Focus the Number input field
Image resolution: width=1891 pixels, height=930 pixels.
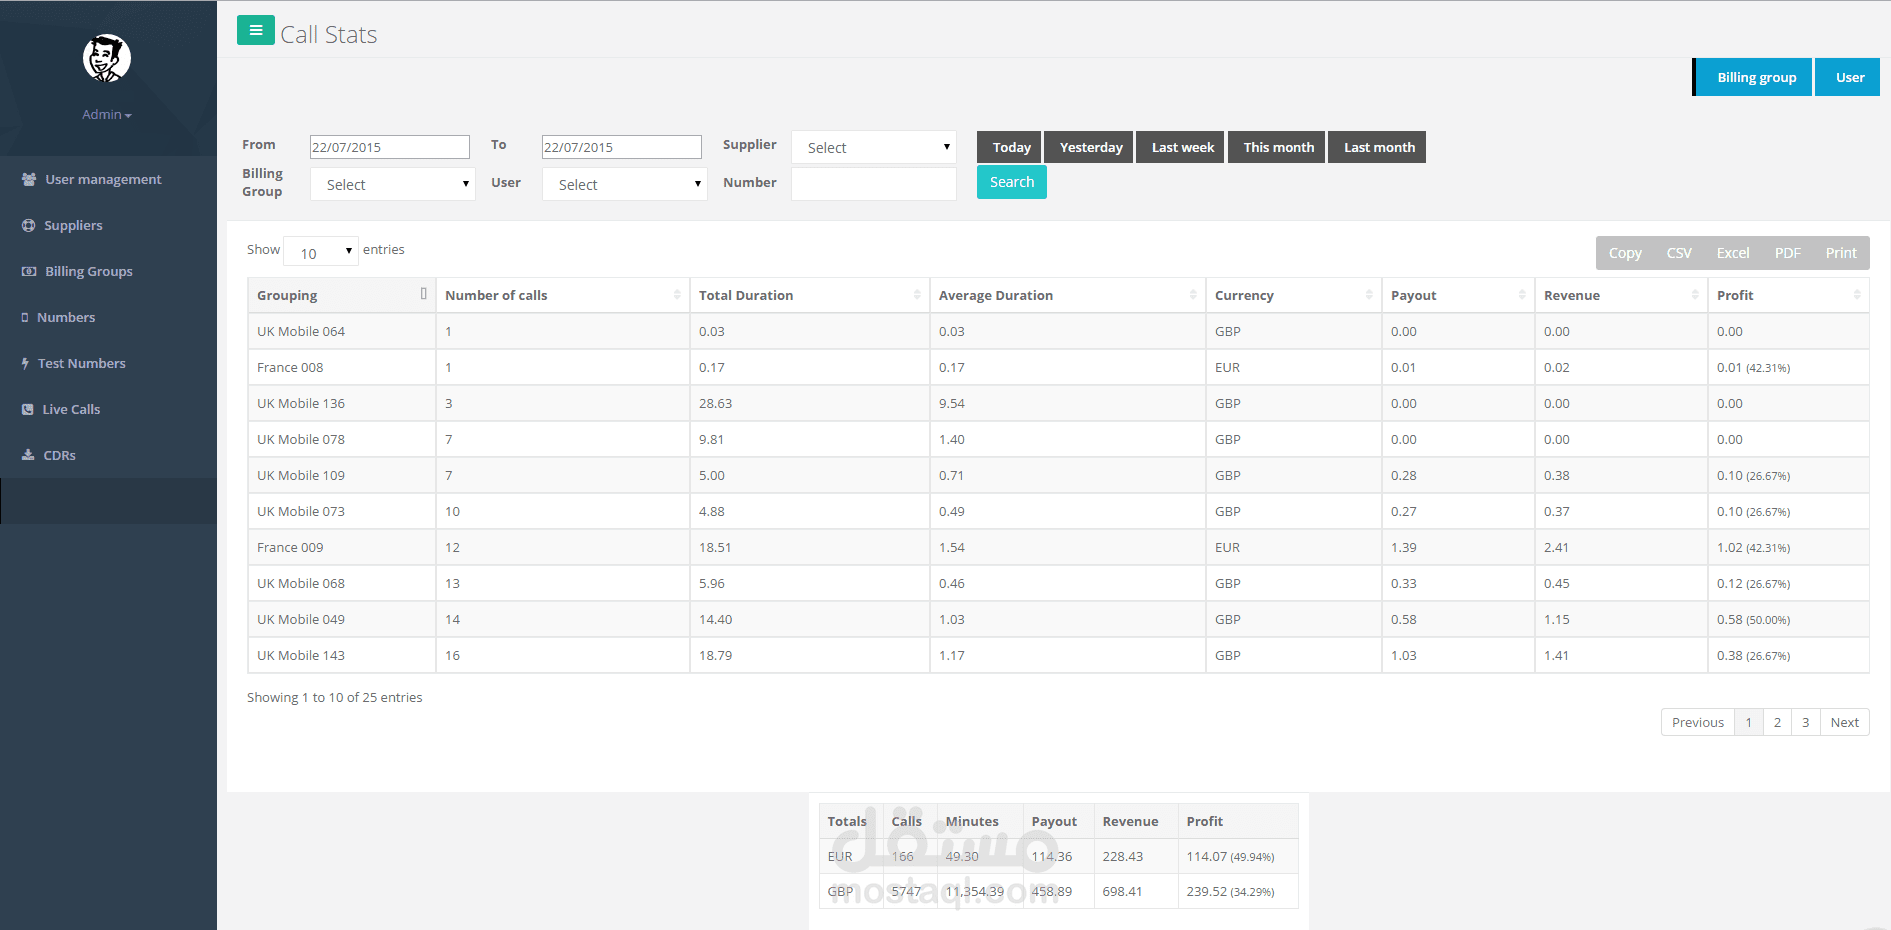point(874,184)
